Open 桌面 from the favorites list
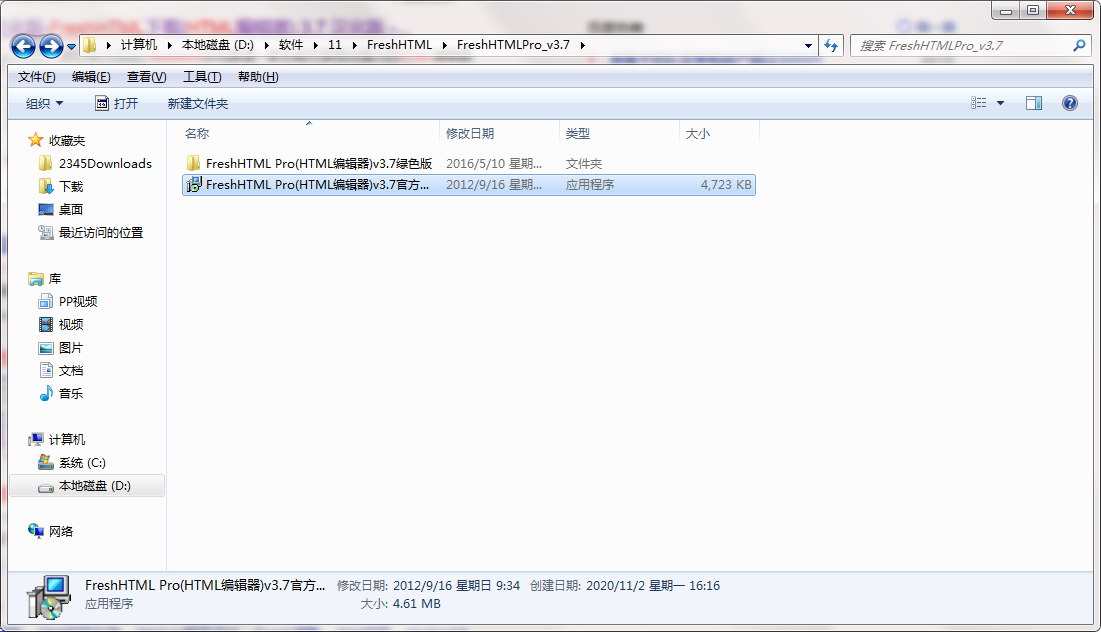Viewport: 1101px width, 632px height. point(61,209)
